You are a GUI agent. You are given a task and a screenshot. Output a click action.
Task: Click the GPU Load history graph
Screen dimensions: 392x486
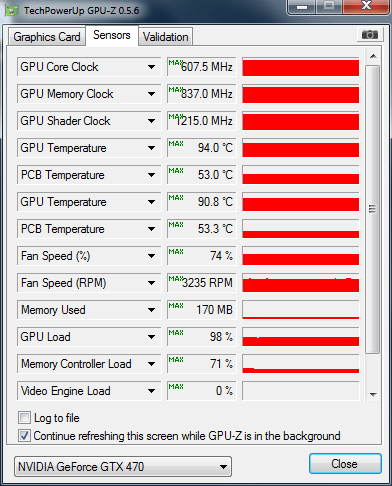[x=301, y=337]
